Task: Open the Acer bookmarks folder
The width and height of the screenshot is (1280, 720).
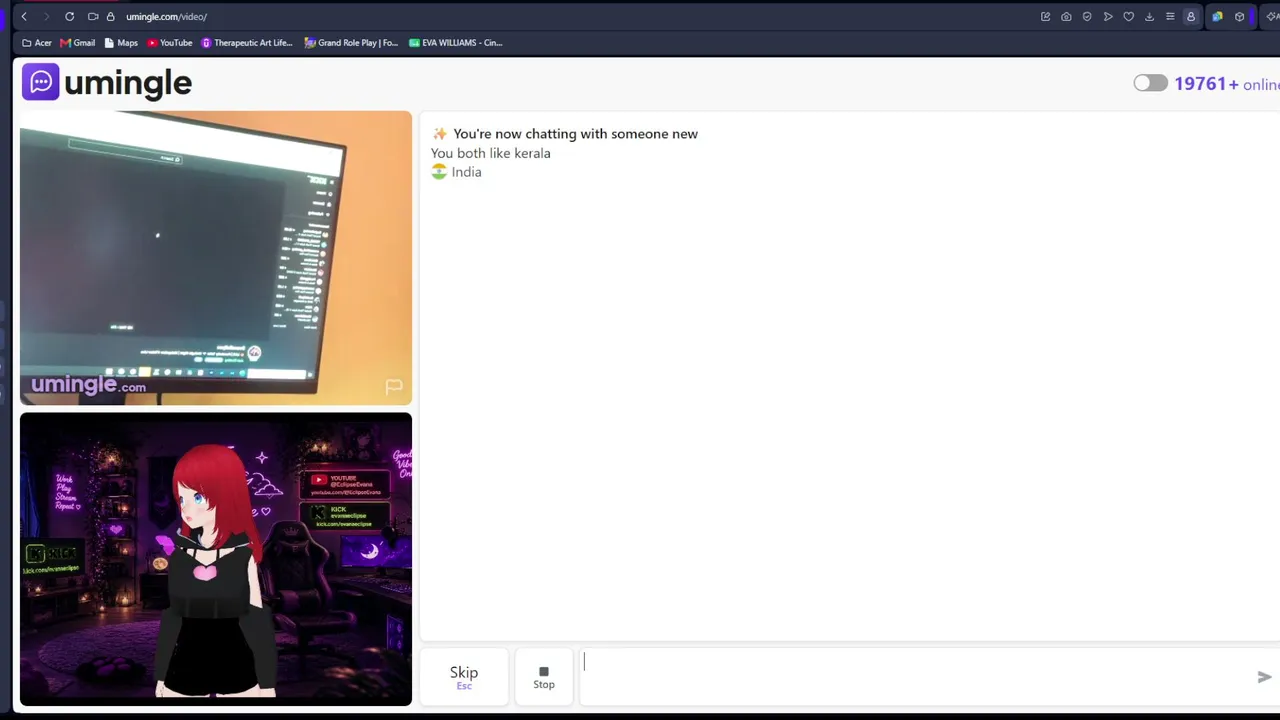Action: pos(37,43)
